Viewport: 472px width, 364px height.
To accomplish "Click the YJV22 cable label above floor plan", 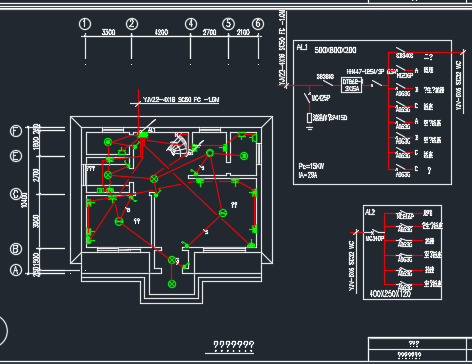I will coord(181,100).
